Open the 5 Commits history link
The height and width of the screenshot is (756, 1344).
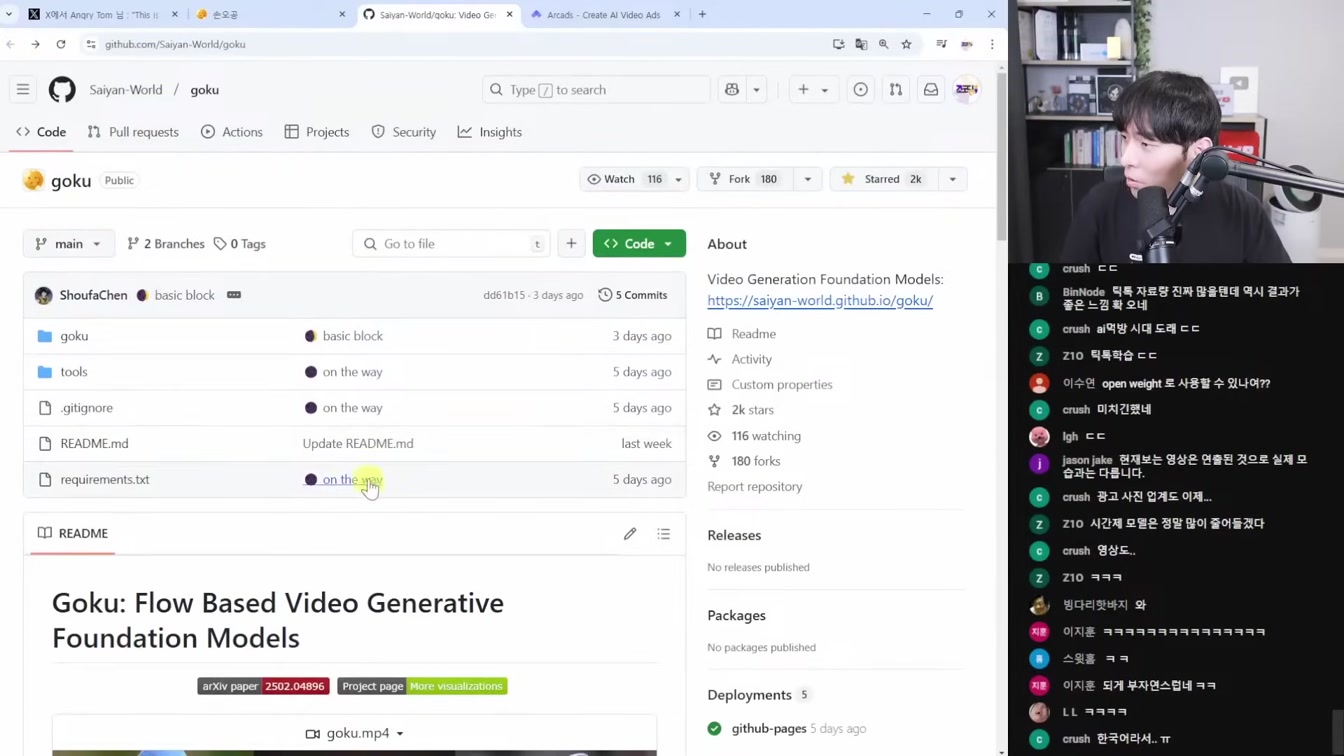click(633, 295)
